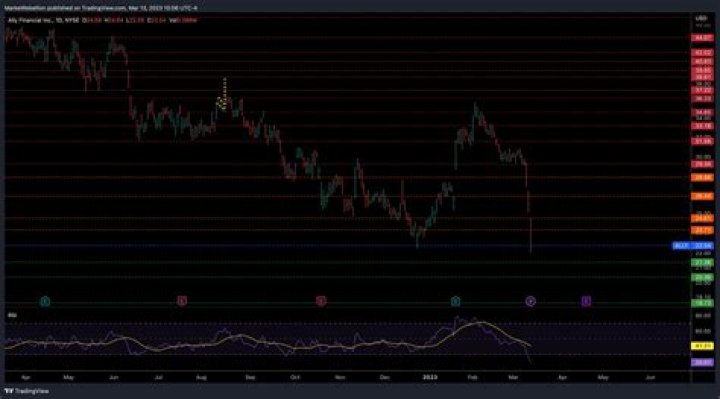Select the round purple event marker at March 2023
Image resolution: width=720 pixels, height=399 pixels.
coord(530,301)
